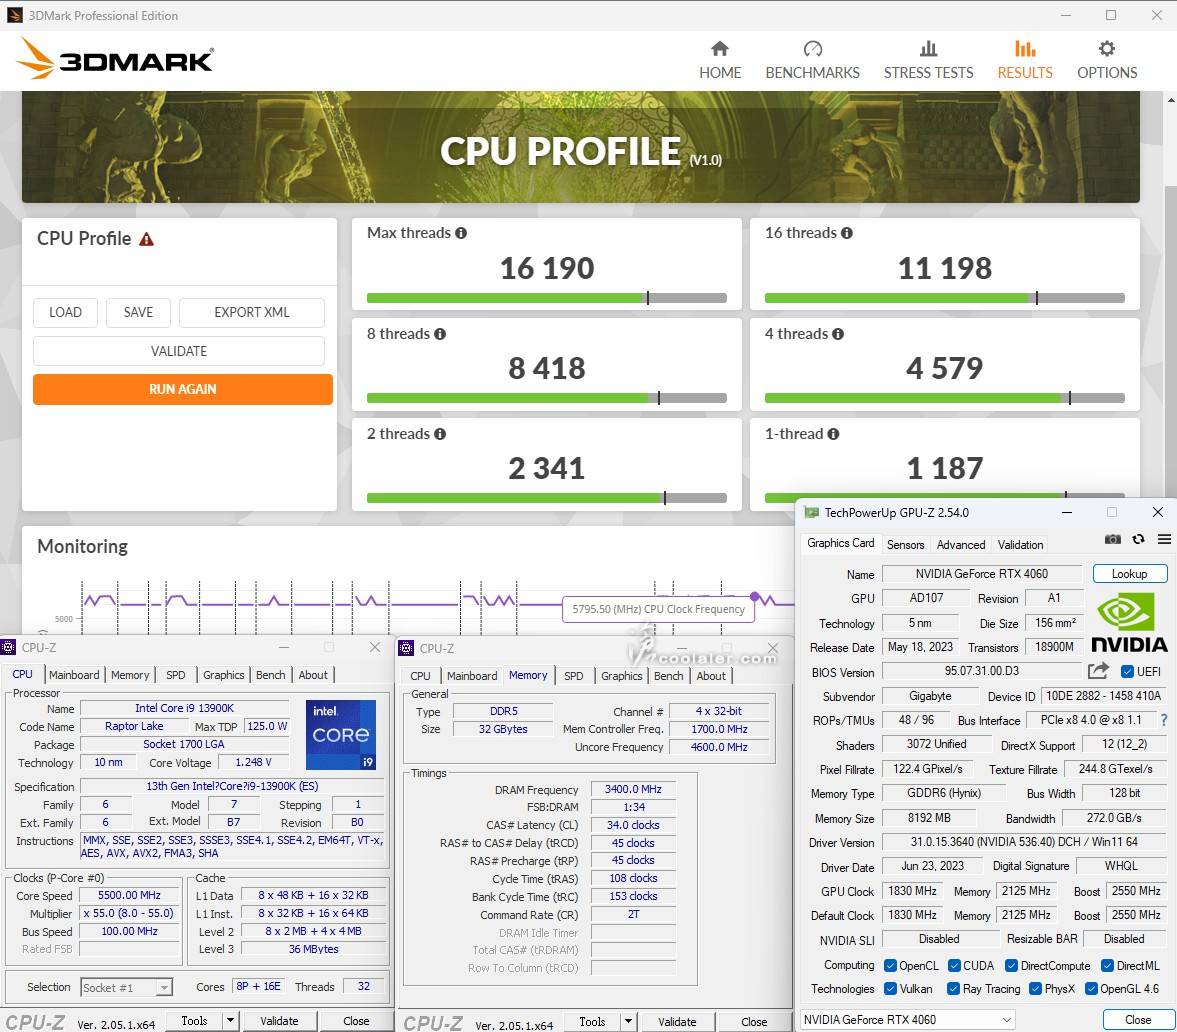Click the warning icon next to CPU Profile

tap(147, 239)
